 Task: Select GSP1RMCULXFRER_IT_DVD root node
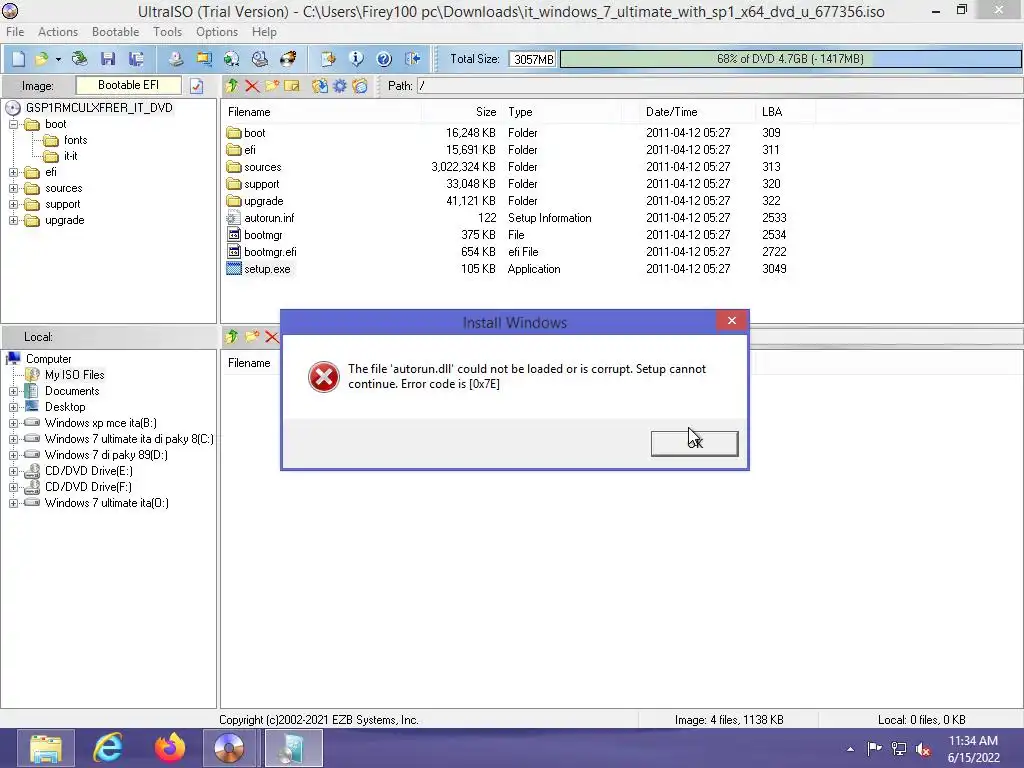(99, 108)
